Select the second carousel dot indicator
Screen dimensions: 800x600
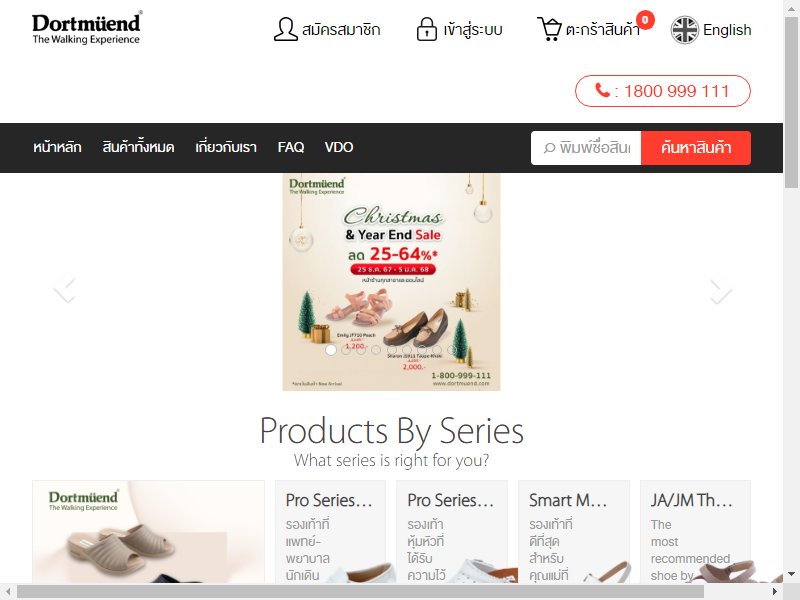pos(346,350)
